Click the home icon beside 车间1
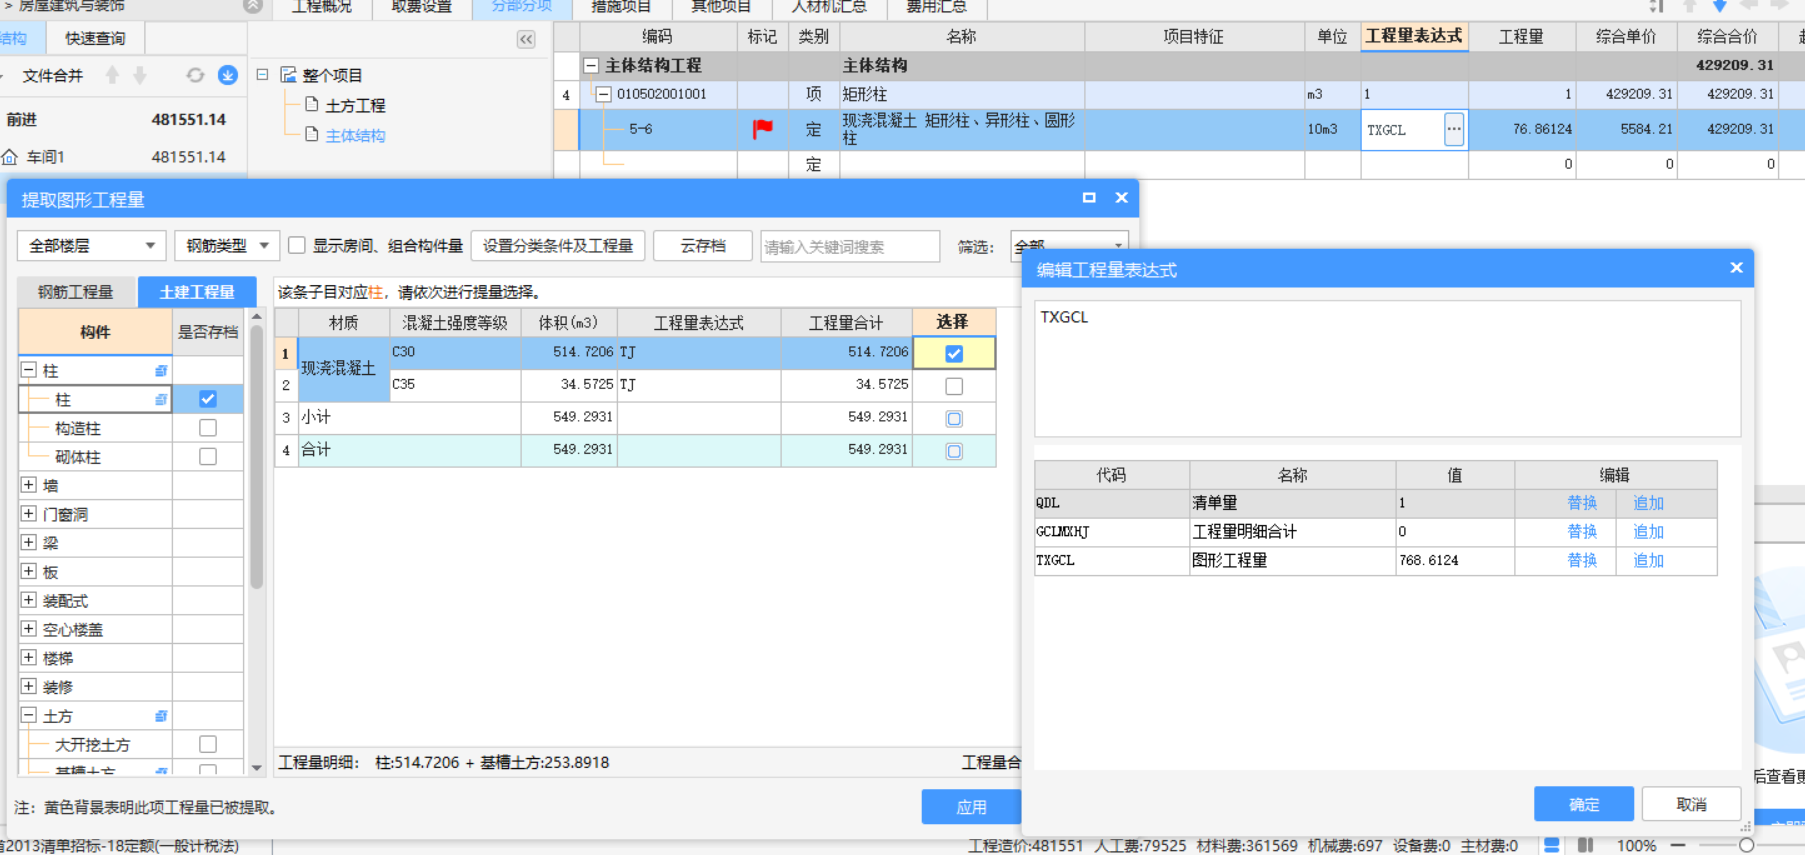This screenshot has width=1805, height=855. pyautogui.click(x=10, y=157)
